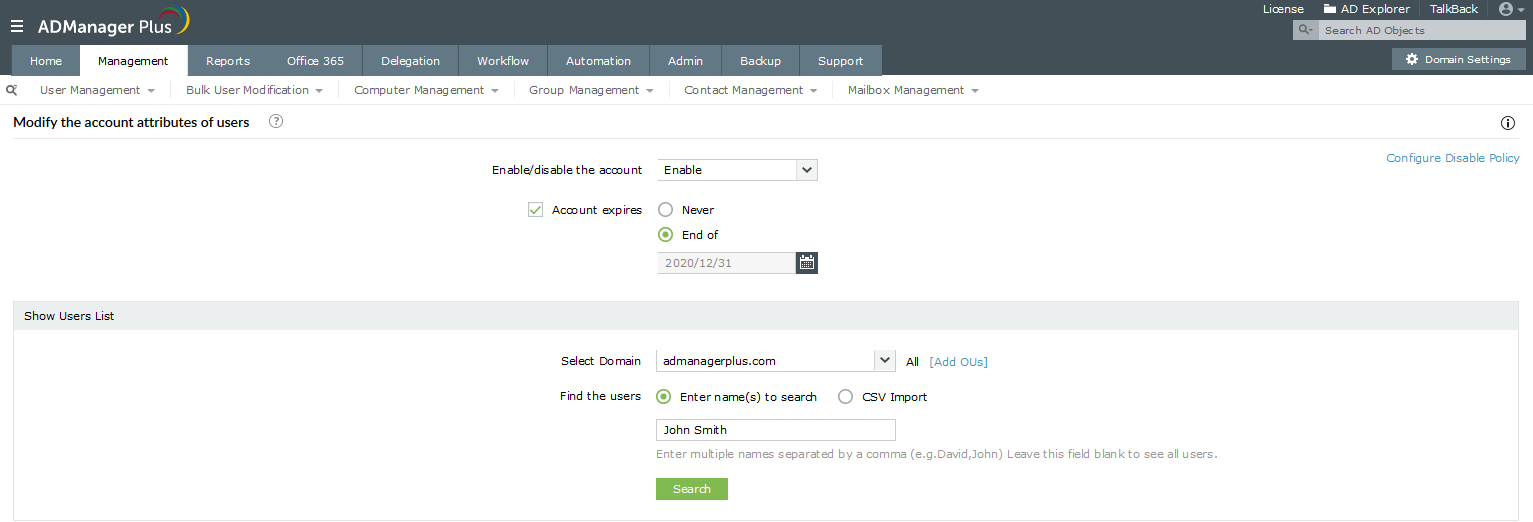Expand the User Management menu
1533x522 pixels.
point(97,90)
